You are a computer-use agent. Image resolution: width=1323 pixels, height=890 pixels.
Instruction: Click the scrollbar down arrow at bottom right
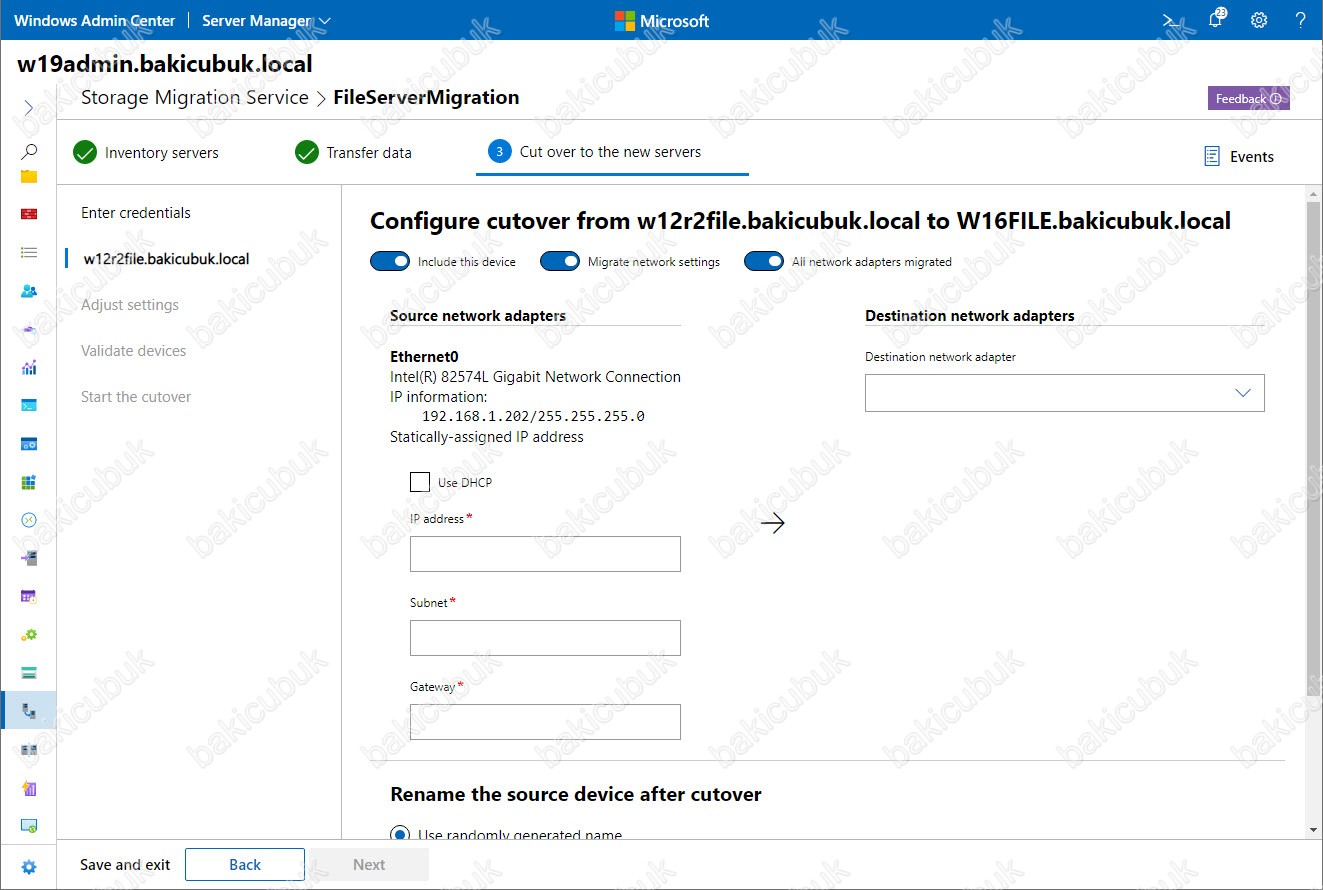(x=1313, y=830)
